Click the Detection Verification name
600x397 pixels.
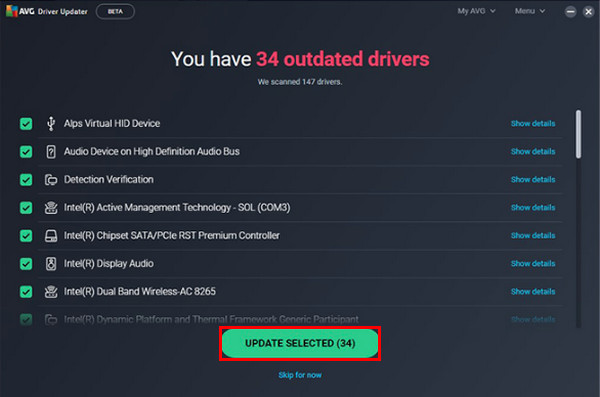[109, 180]
